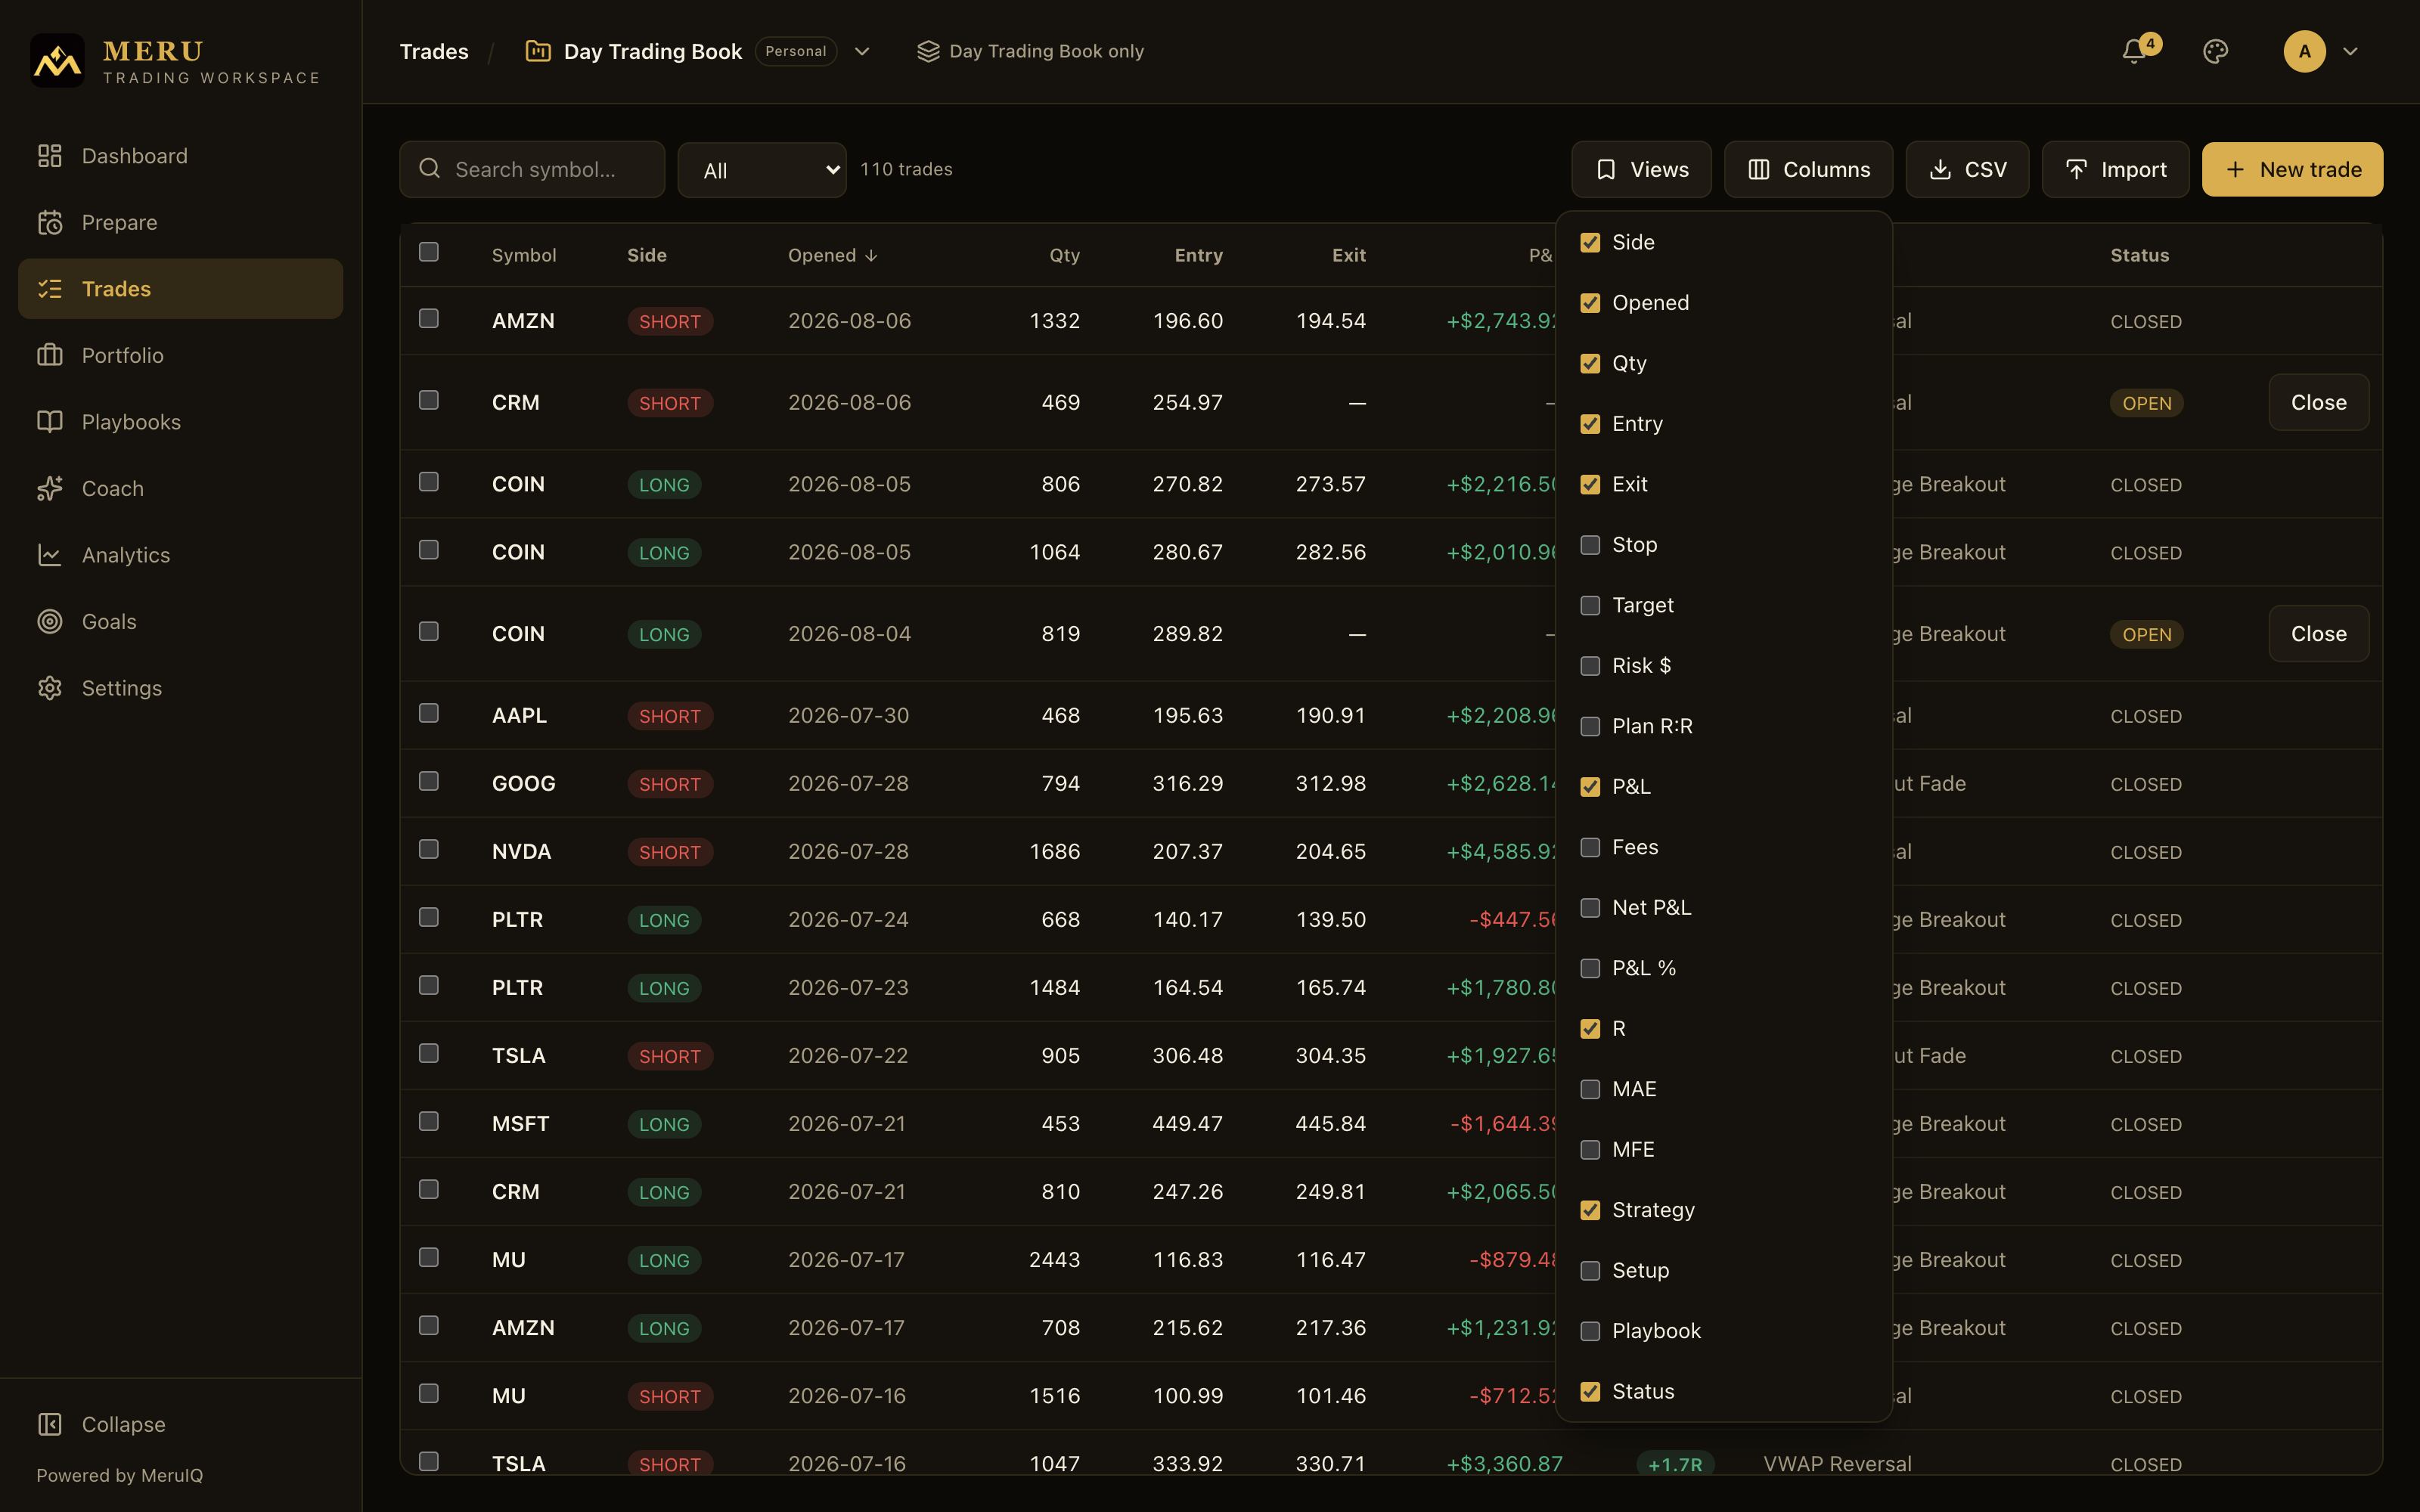Viewport: 2420px width, 1512px height.
Task: Open the theme palette icon
Action: pos(2216,52)
